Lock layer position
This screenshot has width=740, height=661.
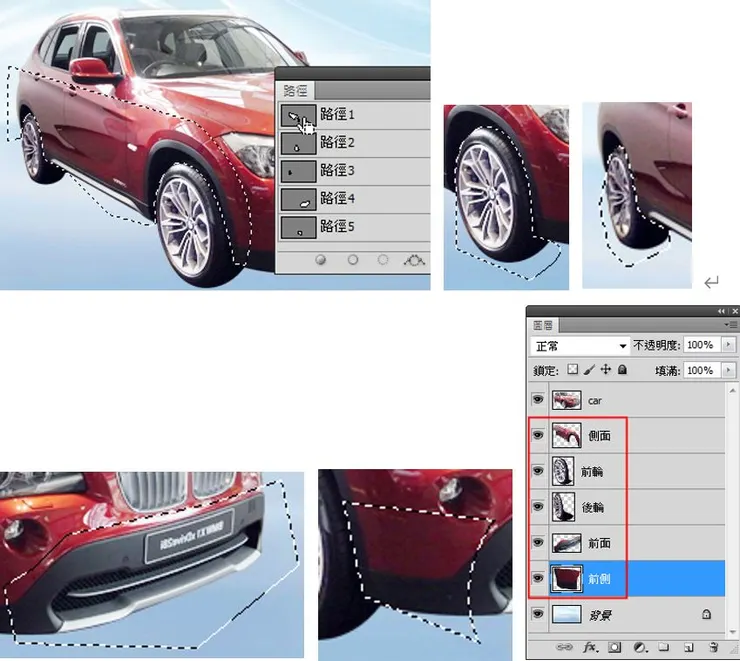605,369
